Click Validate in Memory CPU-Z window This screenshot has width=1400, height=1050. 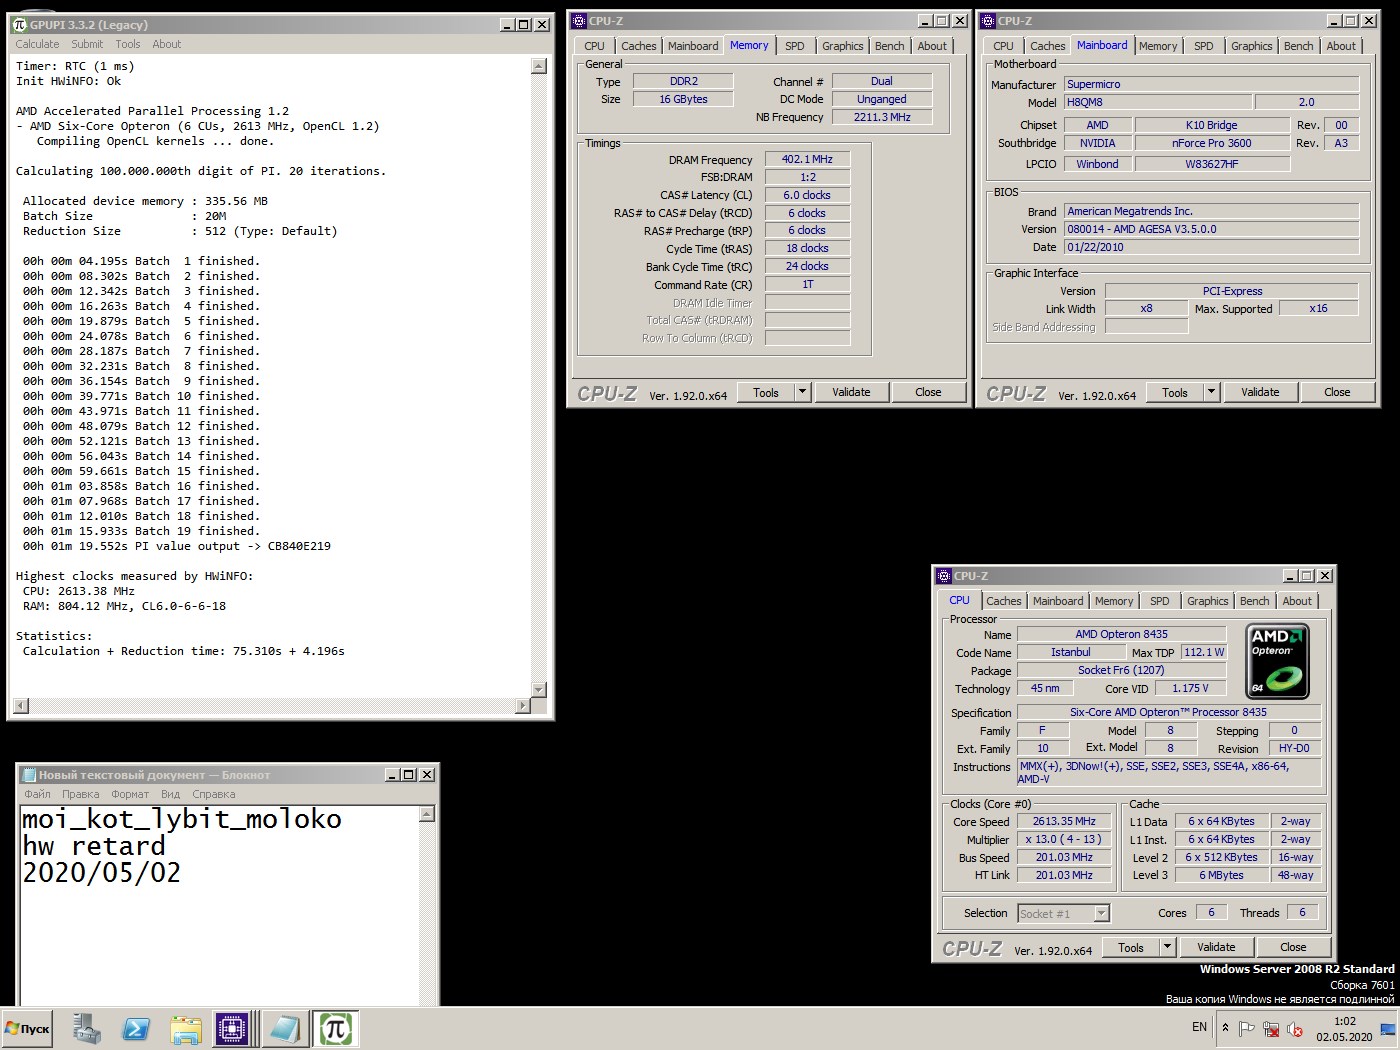[x=851, y=392]
